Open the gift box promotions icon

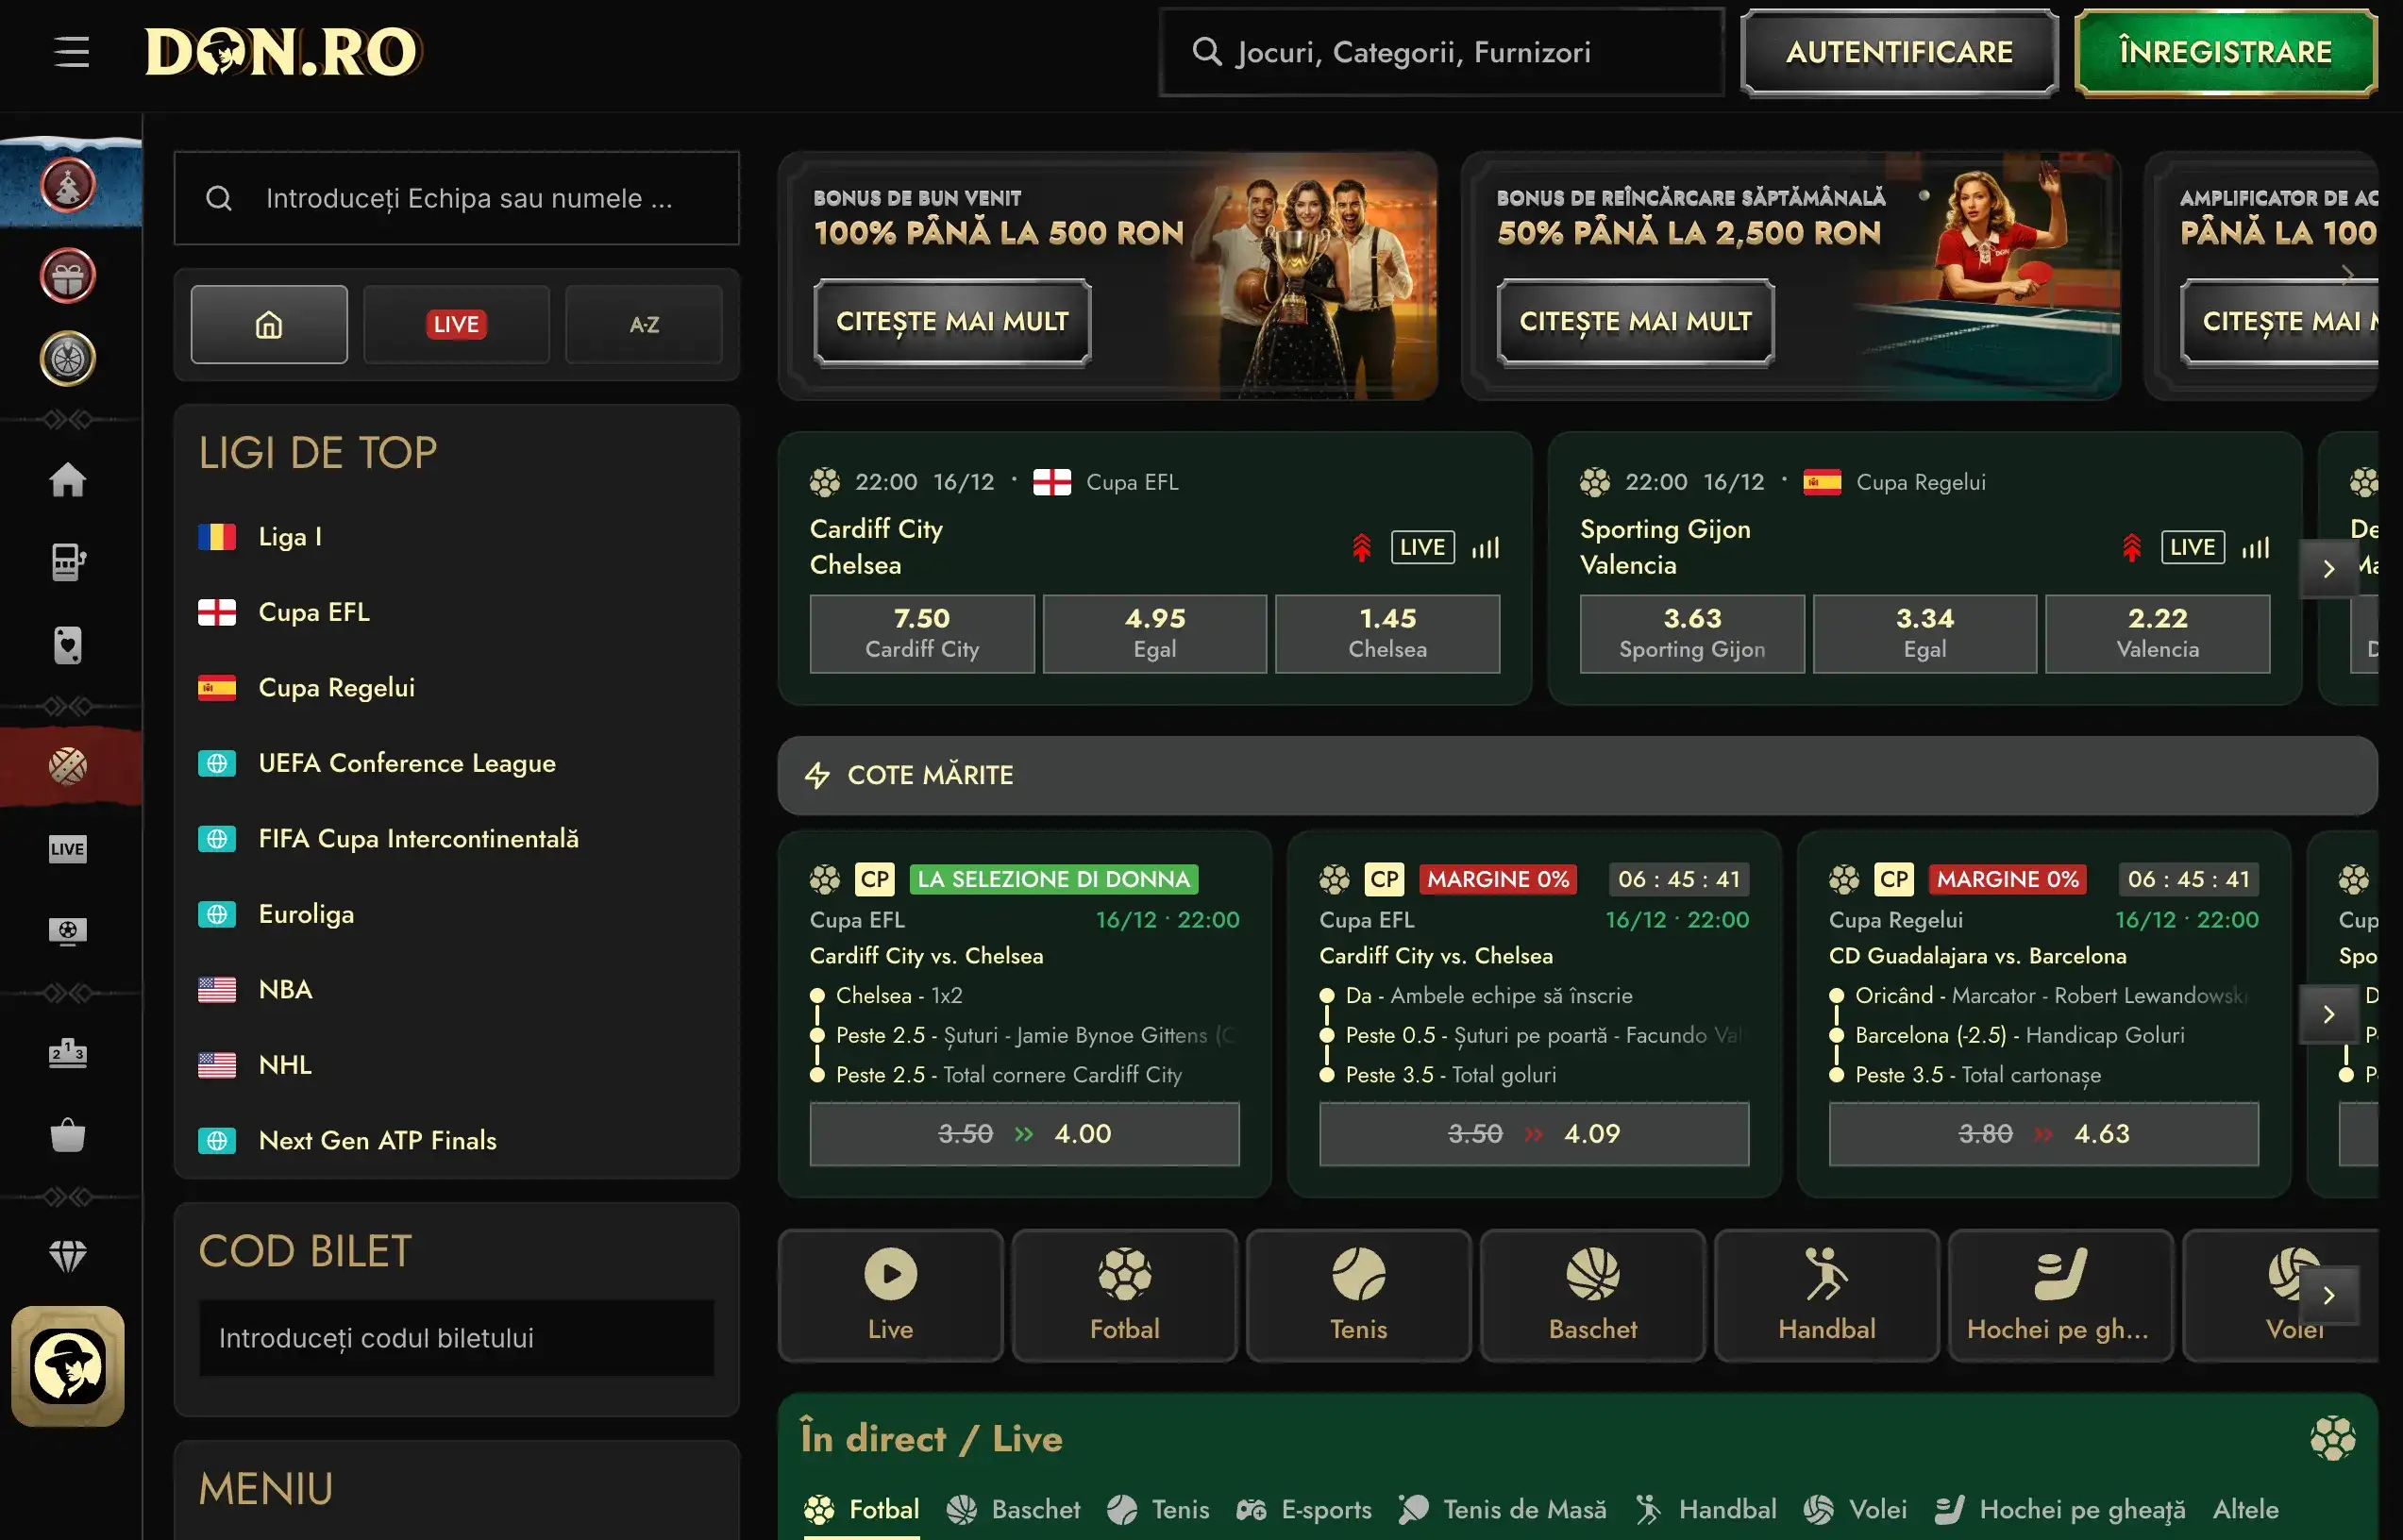tap(67, 276)
